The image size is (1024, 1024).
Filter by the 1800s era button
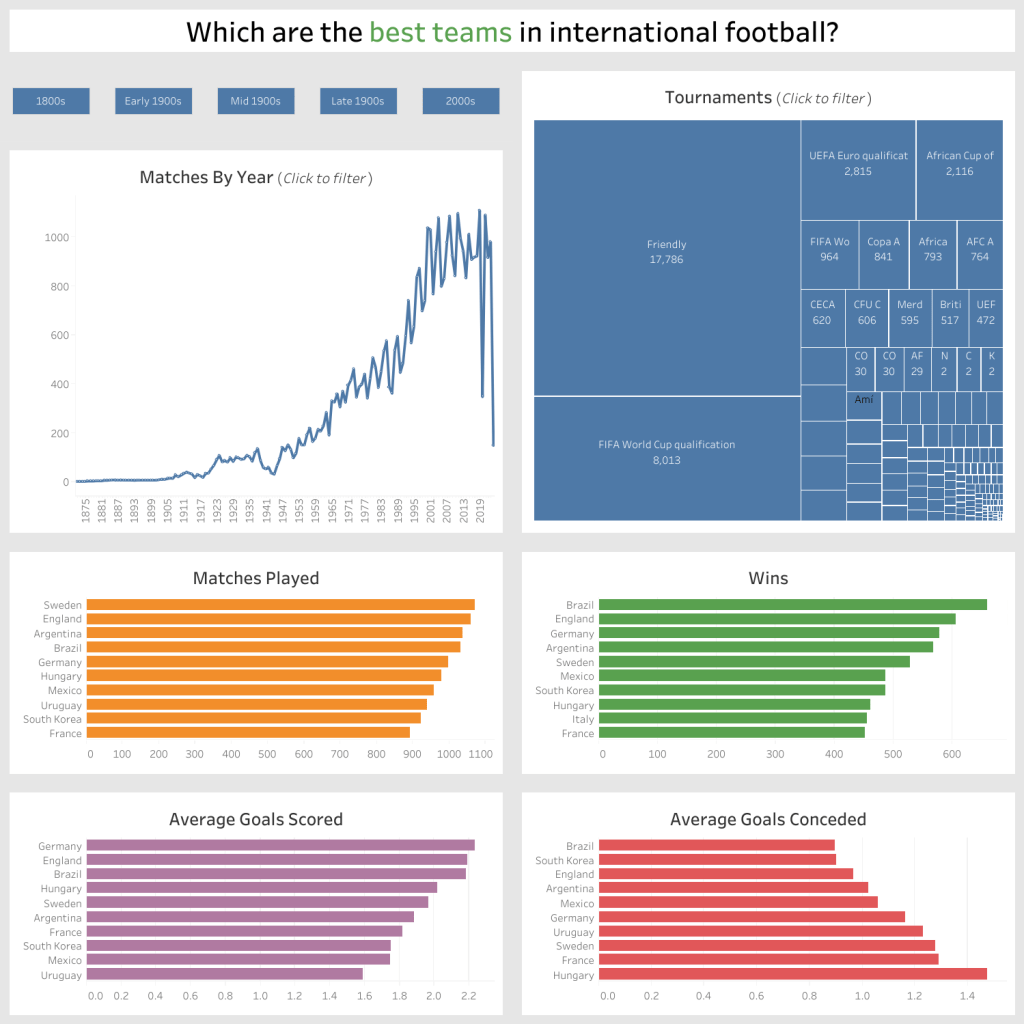[51, 101]
